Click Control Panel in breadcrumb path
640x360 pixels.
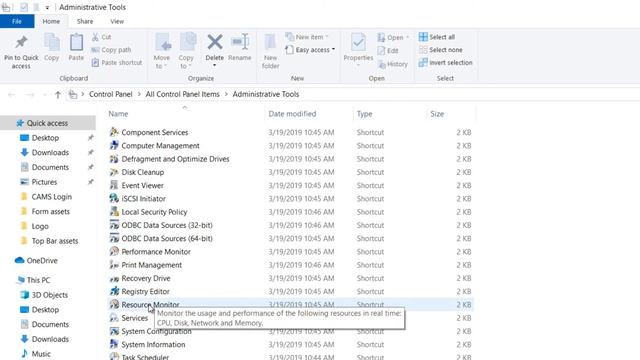tap(111, 94)
